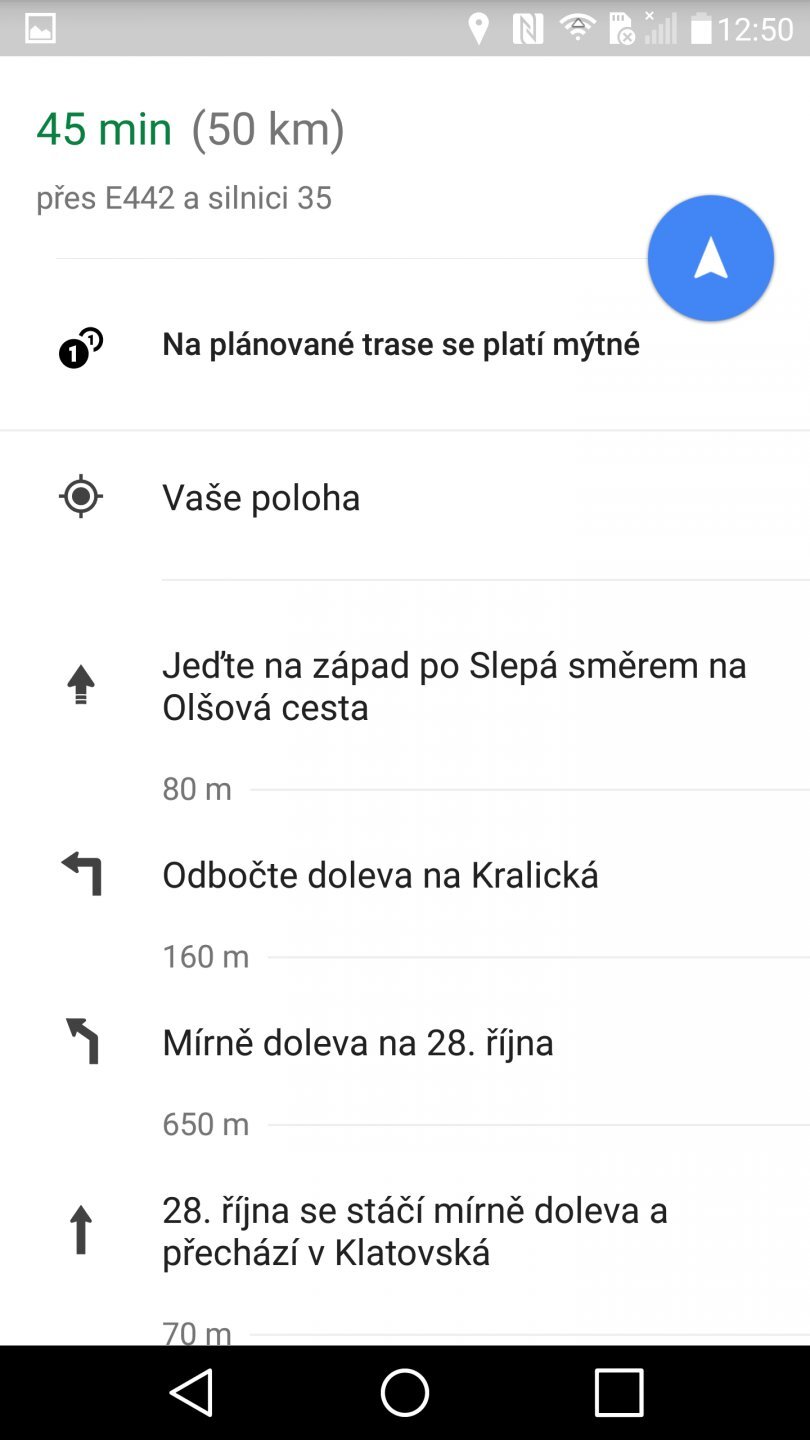The height and width of the screenshot is (1440, 810).
Task: Tap the slight left arrow icon
Action: [x=82, y=1041]
